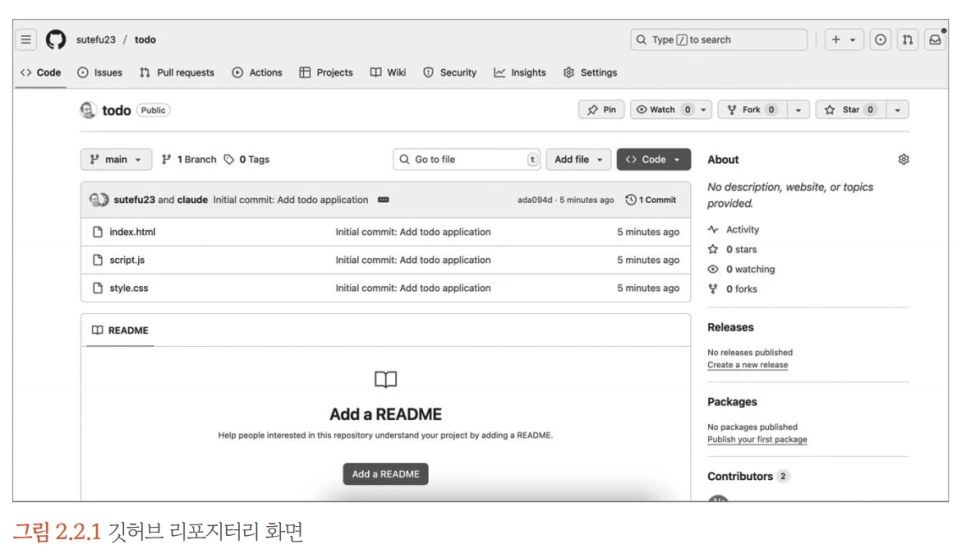
Task: Click commit message in the script.js row
Action: (x=413, y=260)
